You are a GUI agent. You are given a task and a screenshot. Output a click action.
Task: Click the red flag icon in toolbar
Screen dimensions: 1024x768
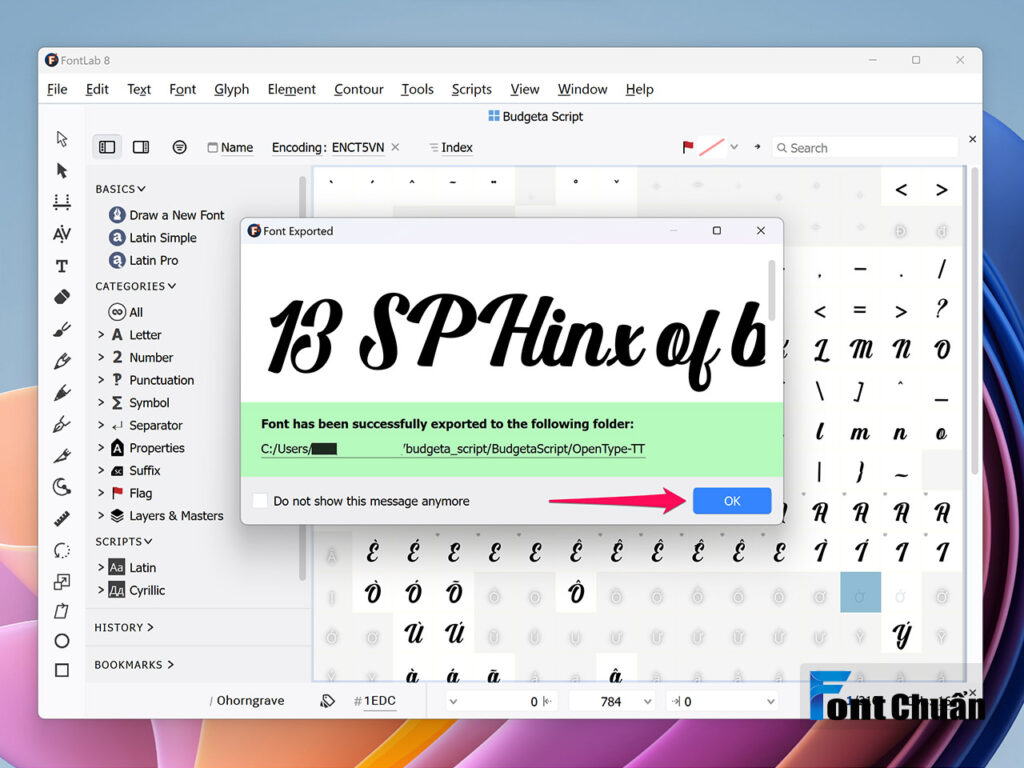click(688, 148)
